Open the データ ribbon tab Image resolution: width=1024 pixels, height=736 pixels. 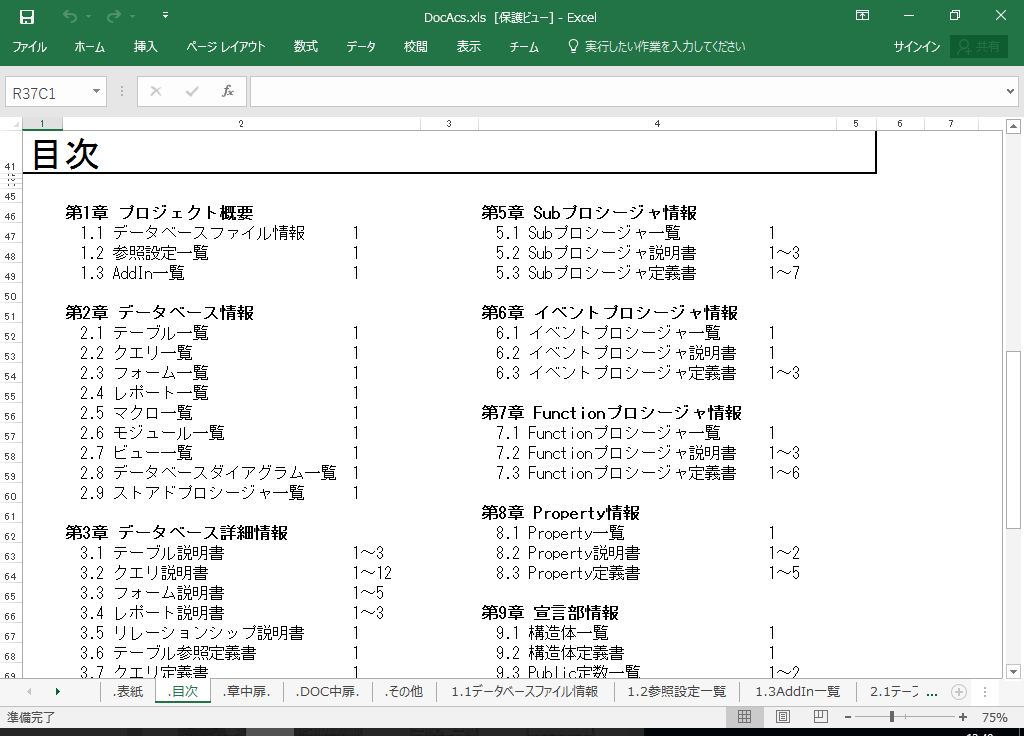361,47
